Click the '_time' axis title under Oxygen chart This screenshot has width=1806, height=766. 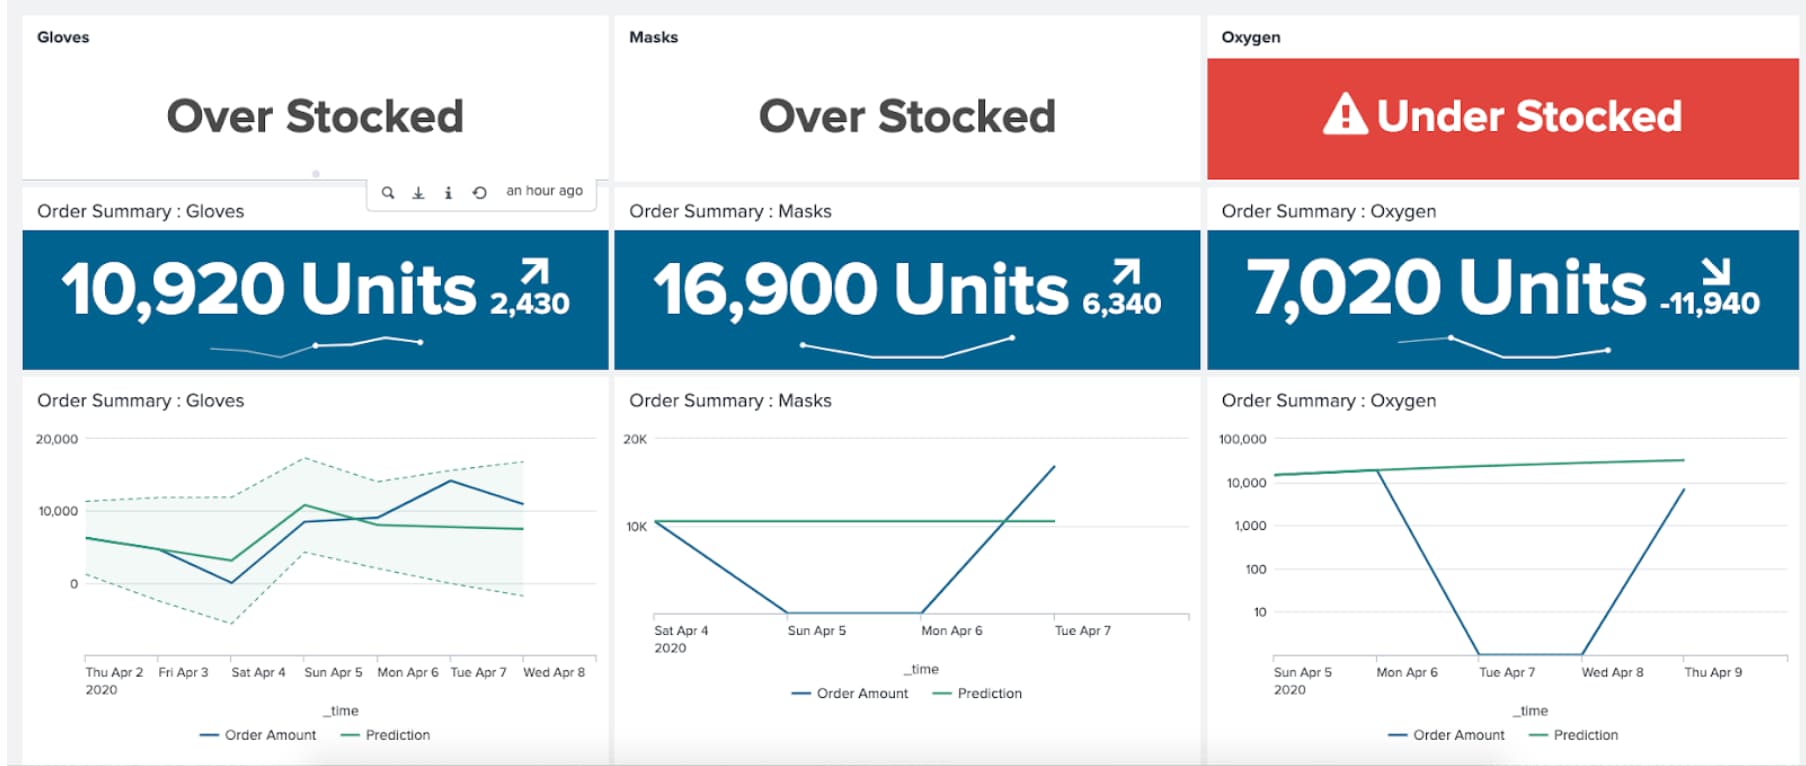point(1530,711)
